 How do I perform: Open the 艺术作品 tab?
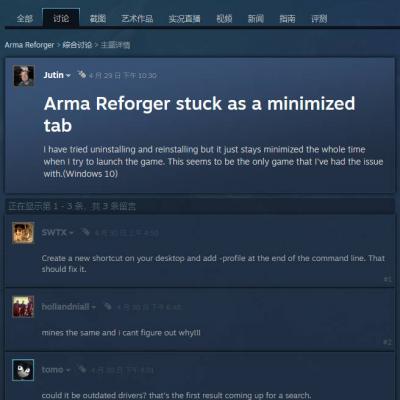point(137,18)
